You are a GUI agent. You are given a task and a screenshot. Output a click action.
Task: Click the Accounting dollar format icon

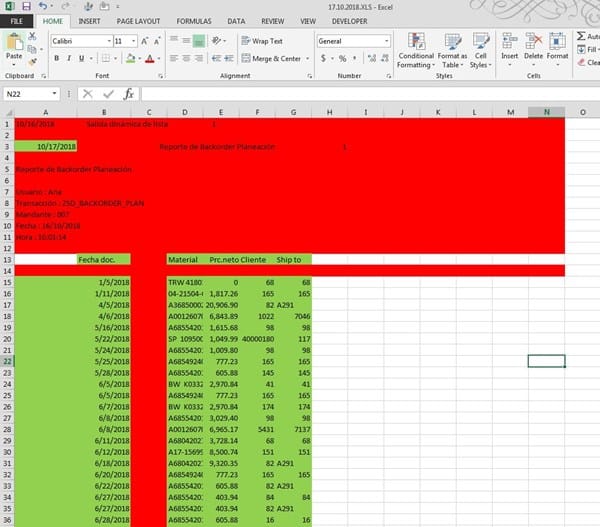(x=323, y=58)
